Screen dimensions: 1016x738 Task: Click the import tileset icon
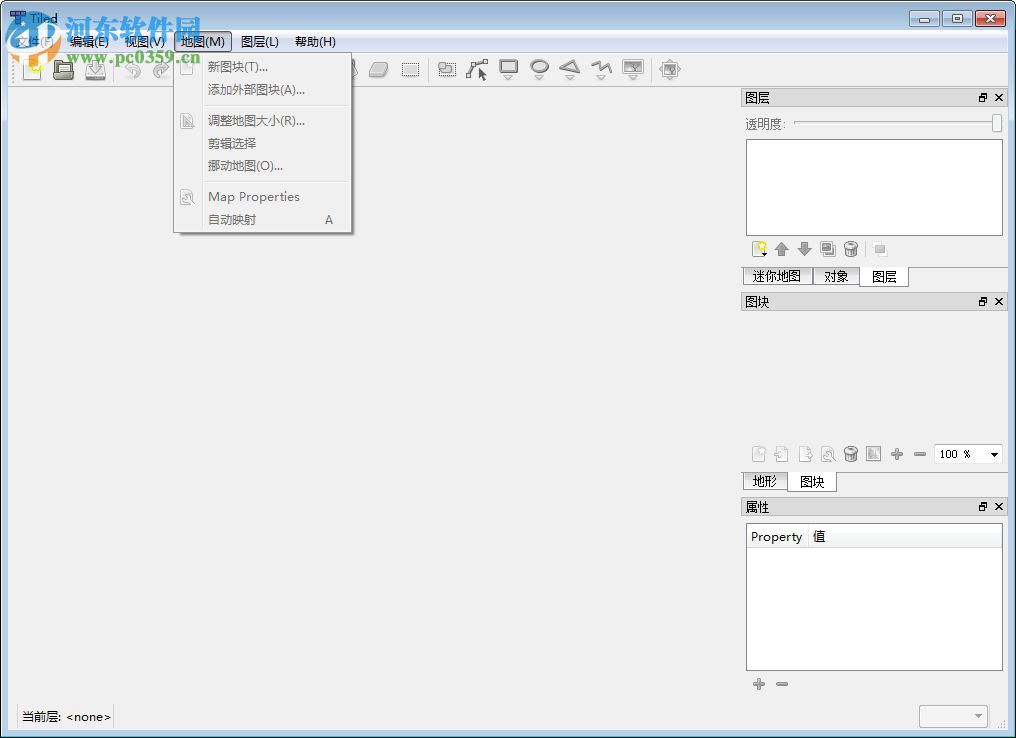point(781,454)
